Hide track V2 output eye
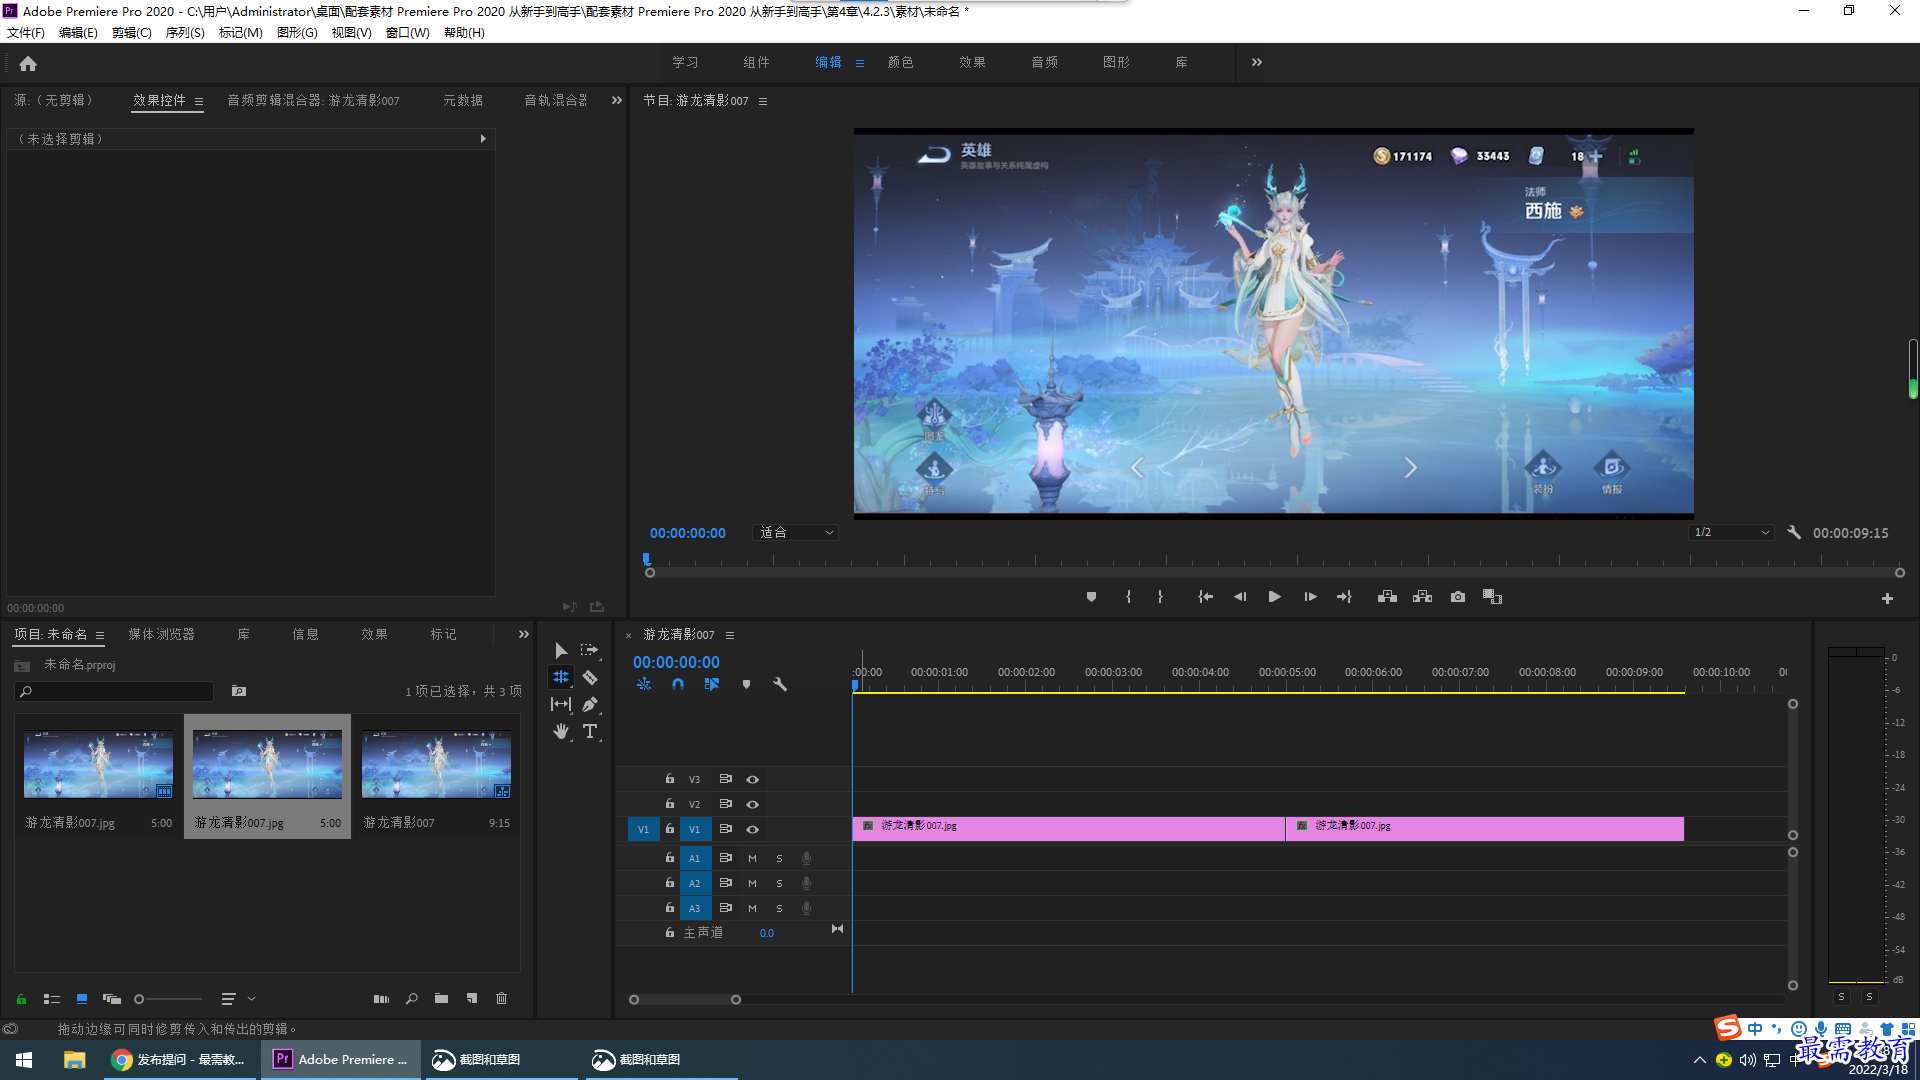Viewport: 1920px width, 1080px height. click(x=752, y=804)
